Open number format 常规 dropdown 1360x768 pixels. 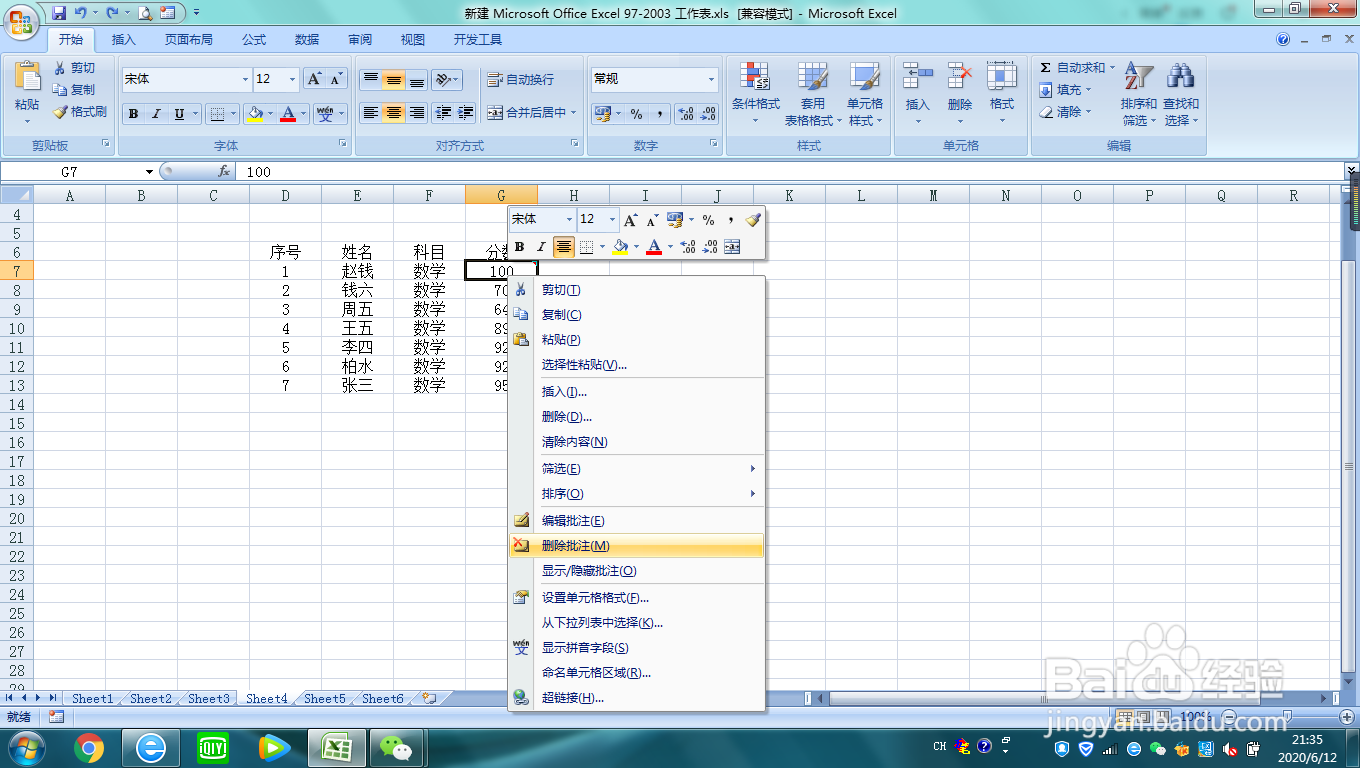(712, 80)
